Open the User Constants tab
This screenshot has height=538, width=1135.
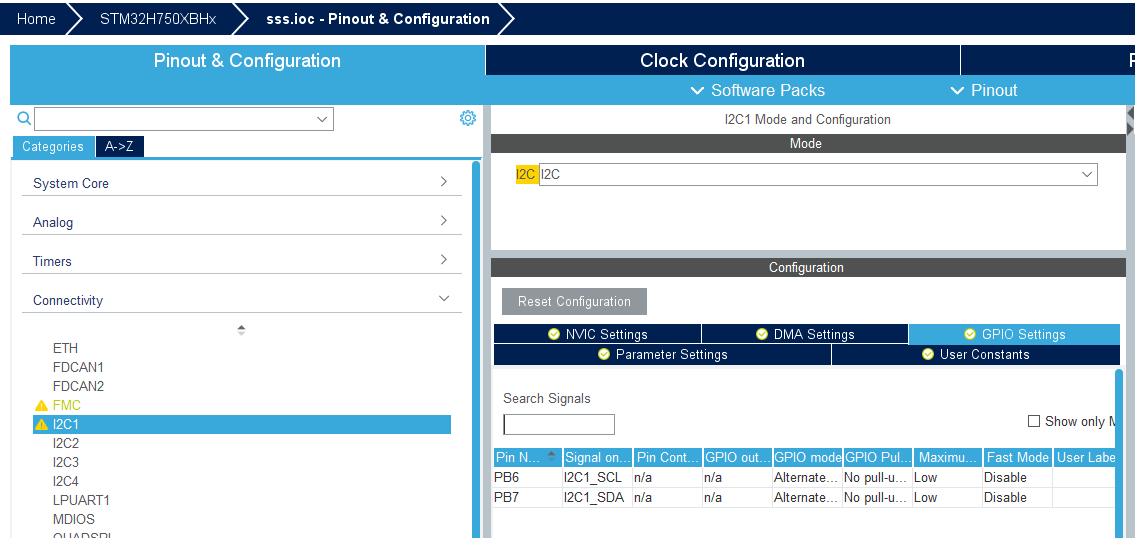click(976, 354)
